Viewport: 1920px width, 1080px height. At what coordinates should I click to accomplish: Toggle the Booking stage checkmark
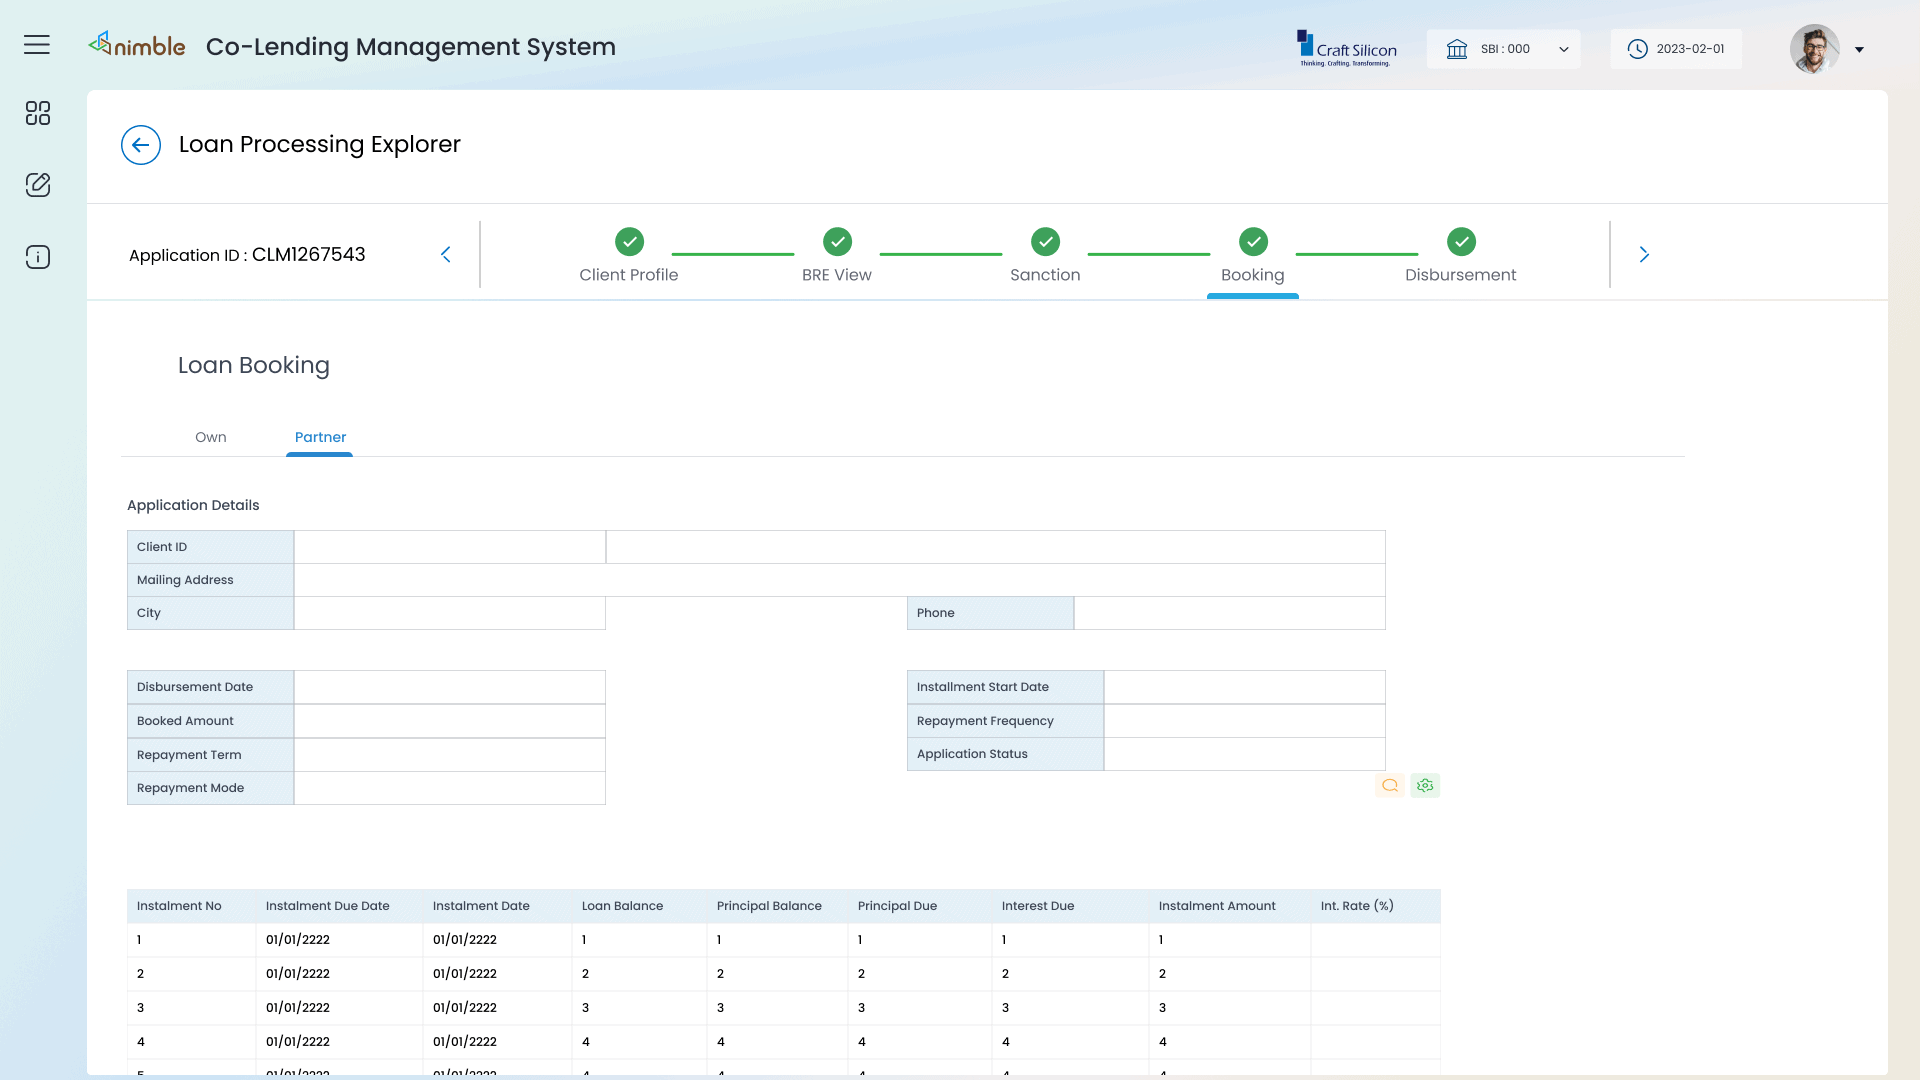(1253, 241)
